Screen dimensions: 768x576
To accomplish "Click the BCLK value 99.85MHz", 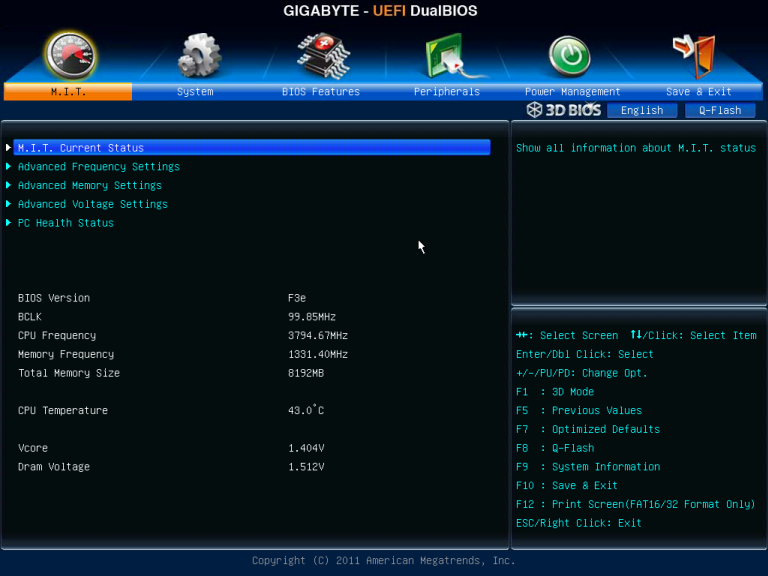I will point(312,317).
